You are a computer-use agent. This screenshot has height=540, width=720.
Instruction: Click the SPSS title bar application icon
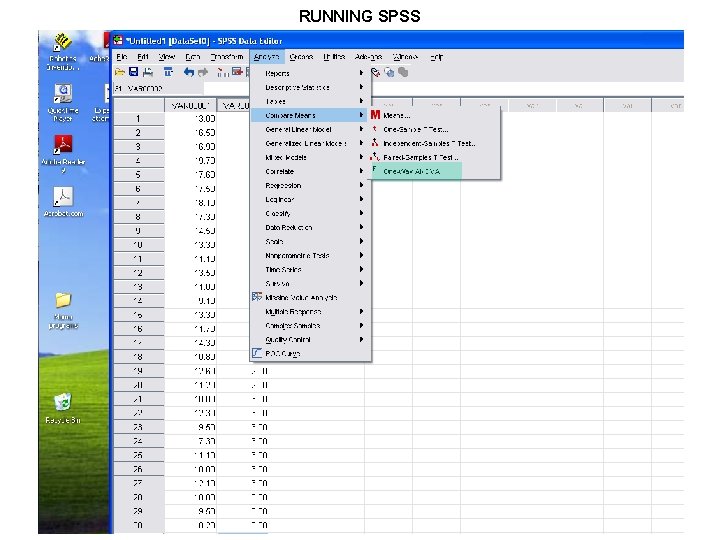pos(118,40)
